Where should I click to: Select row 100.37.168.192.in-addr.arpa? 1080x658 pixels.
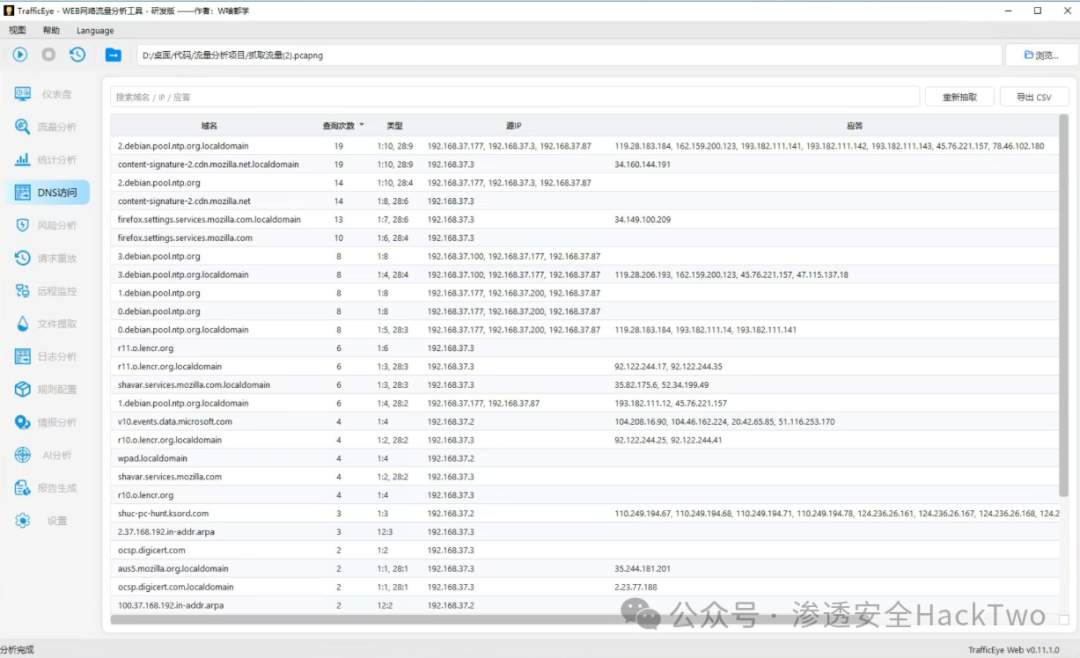click(585, 606)
